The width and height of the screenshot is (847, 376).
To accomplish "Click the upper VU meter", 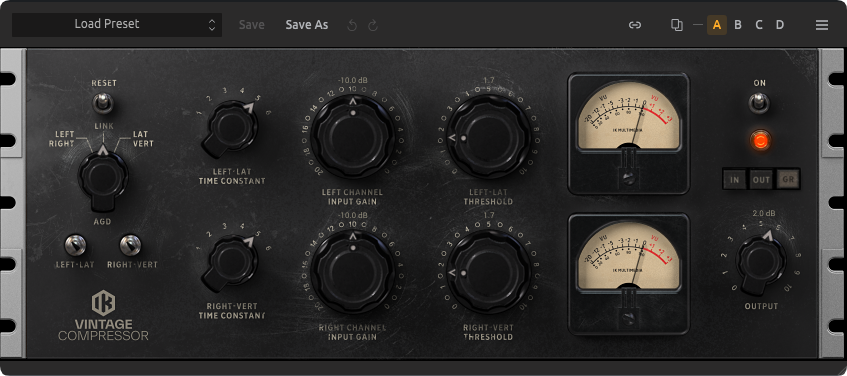I will 628,133.
